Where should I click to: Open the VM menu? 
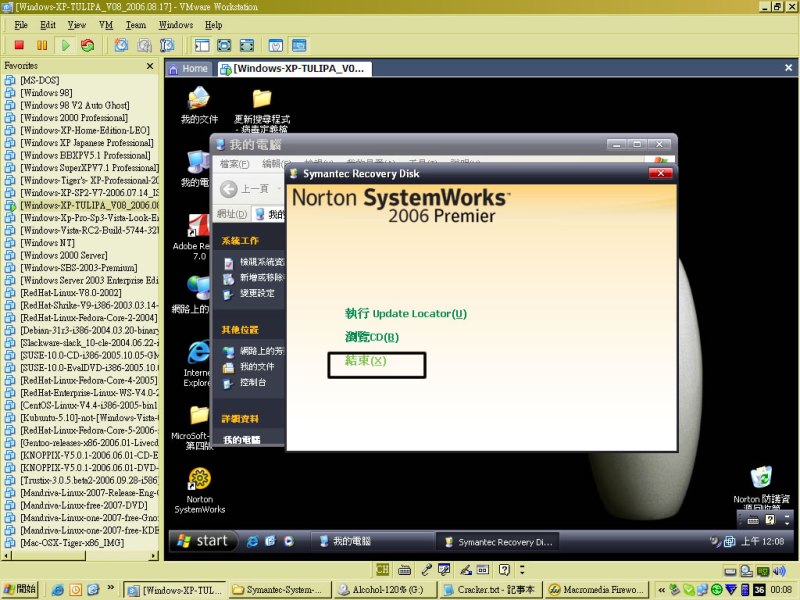coord(106,25)
